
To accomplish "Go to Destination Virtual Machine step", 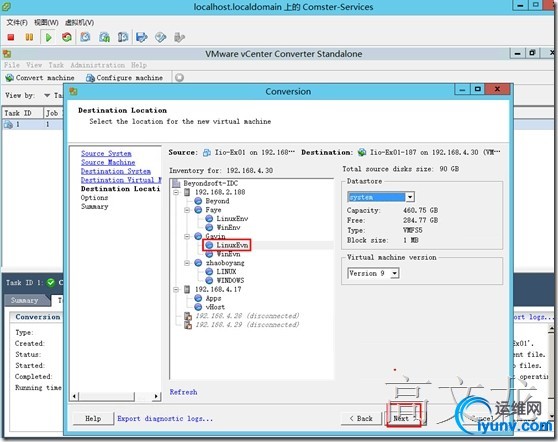I will tap(121, 180).
